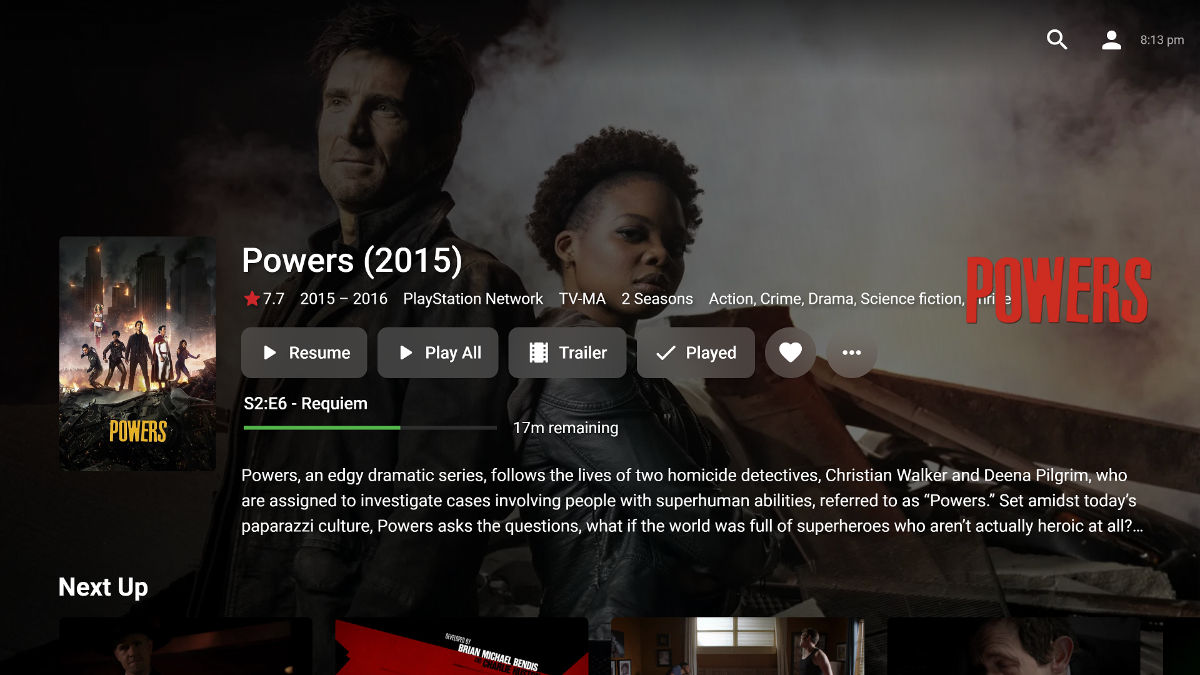Select the first Next Up episode thumbnail
Viewport: 1200px width, 675px height.
click(185, 646)
